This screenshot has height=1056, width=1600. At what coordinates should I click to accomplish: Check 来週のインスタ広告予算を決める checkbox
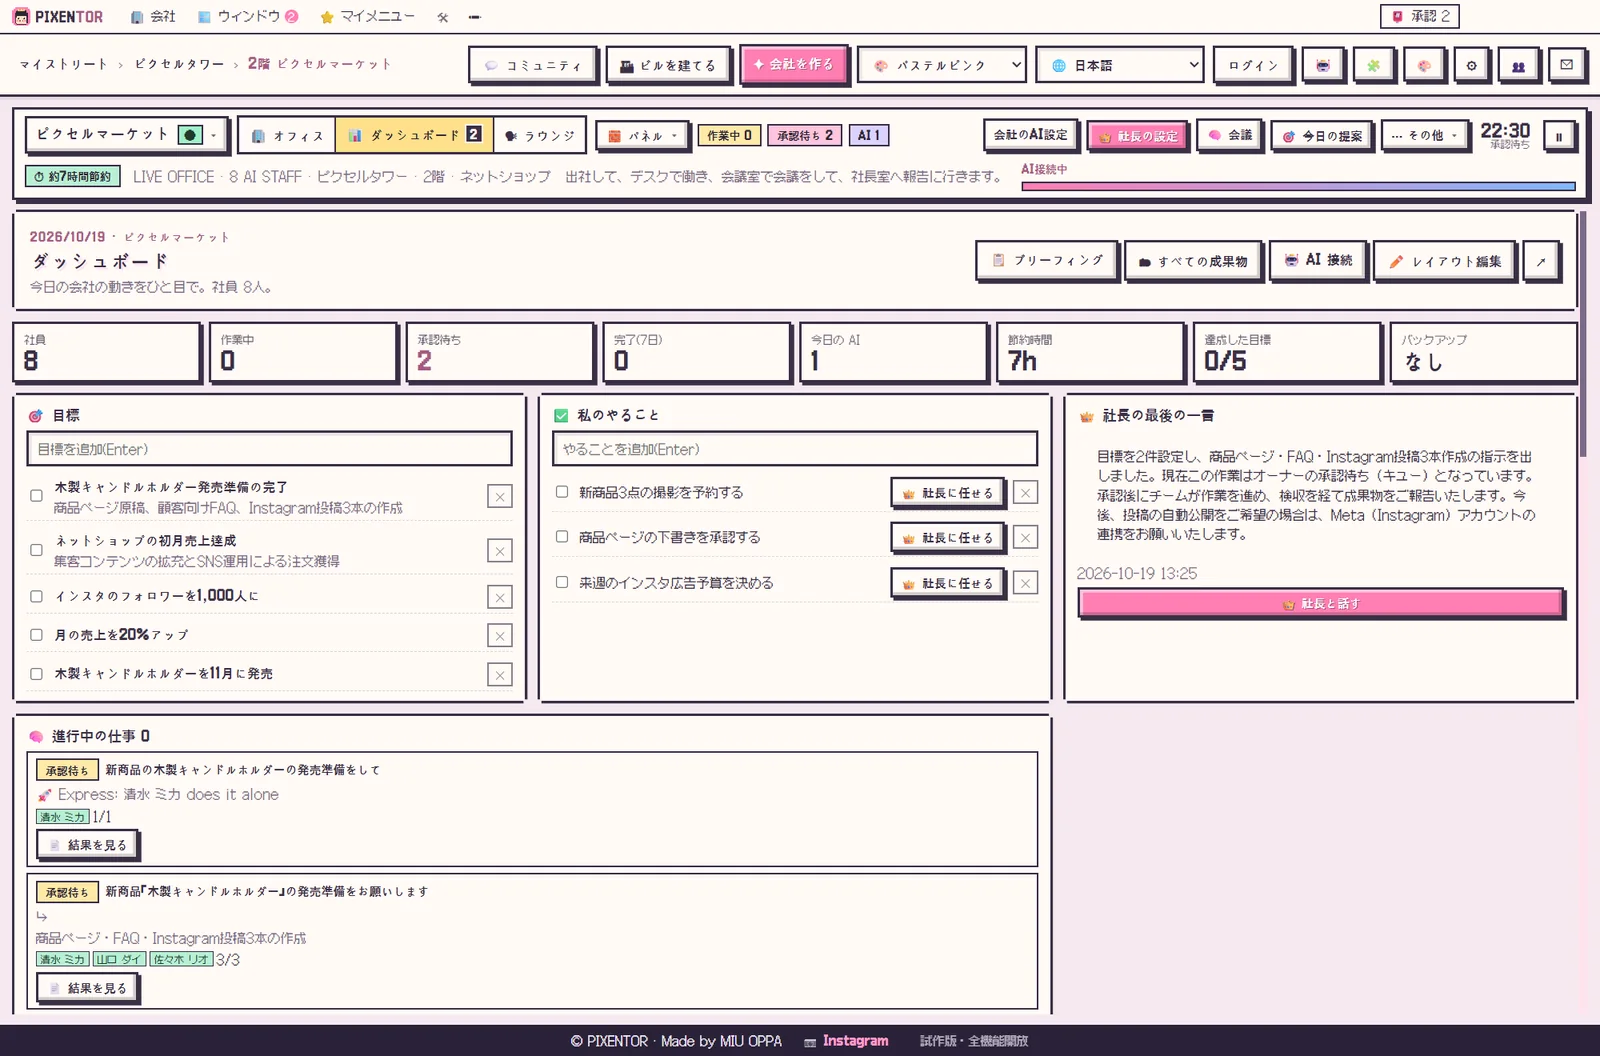(x=562, y=582)
